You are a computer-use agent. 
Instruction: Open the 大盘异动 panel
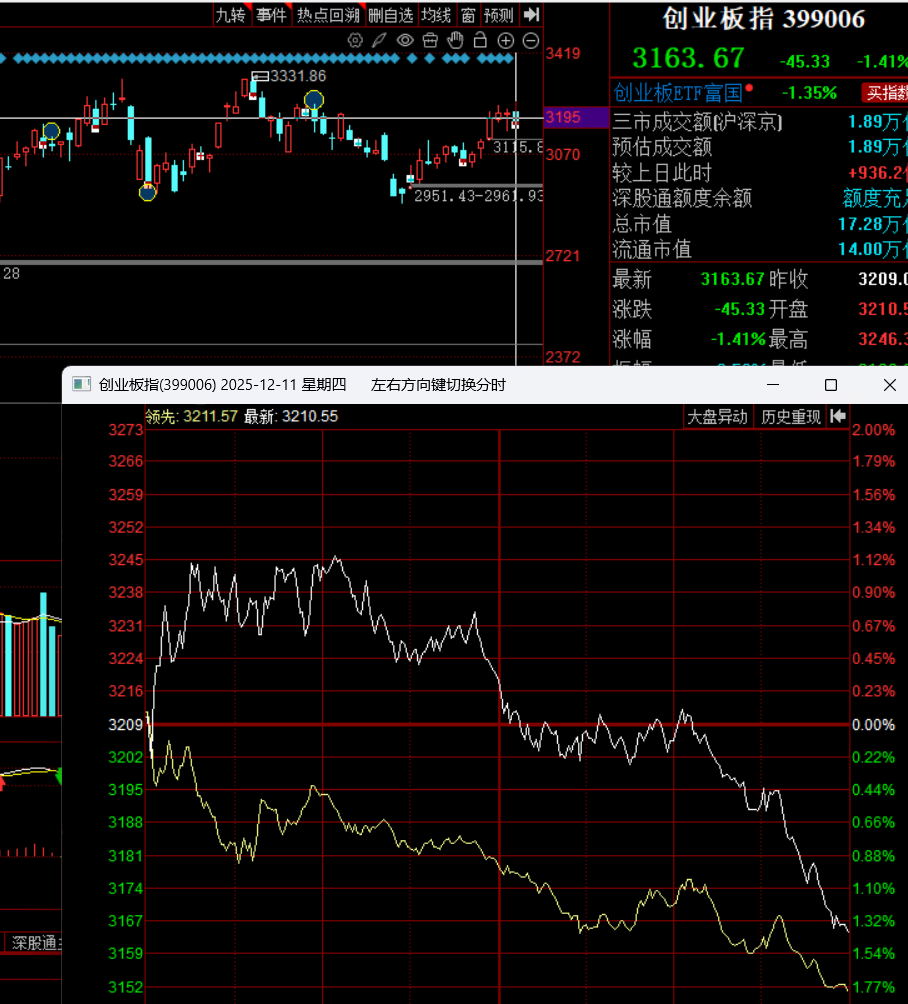717,417
